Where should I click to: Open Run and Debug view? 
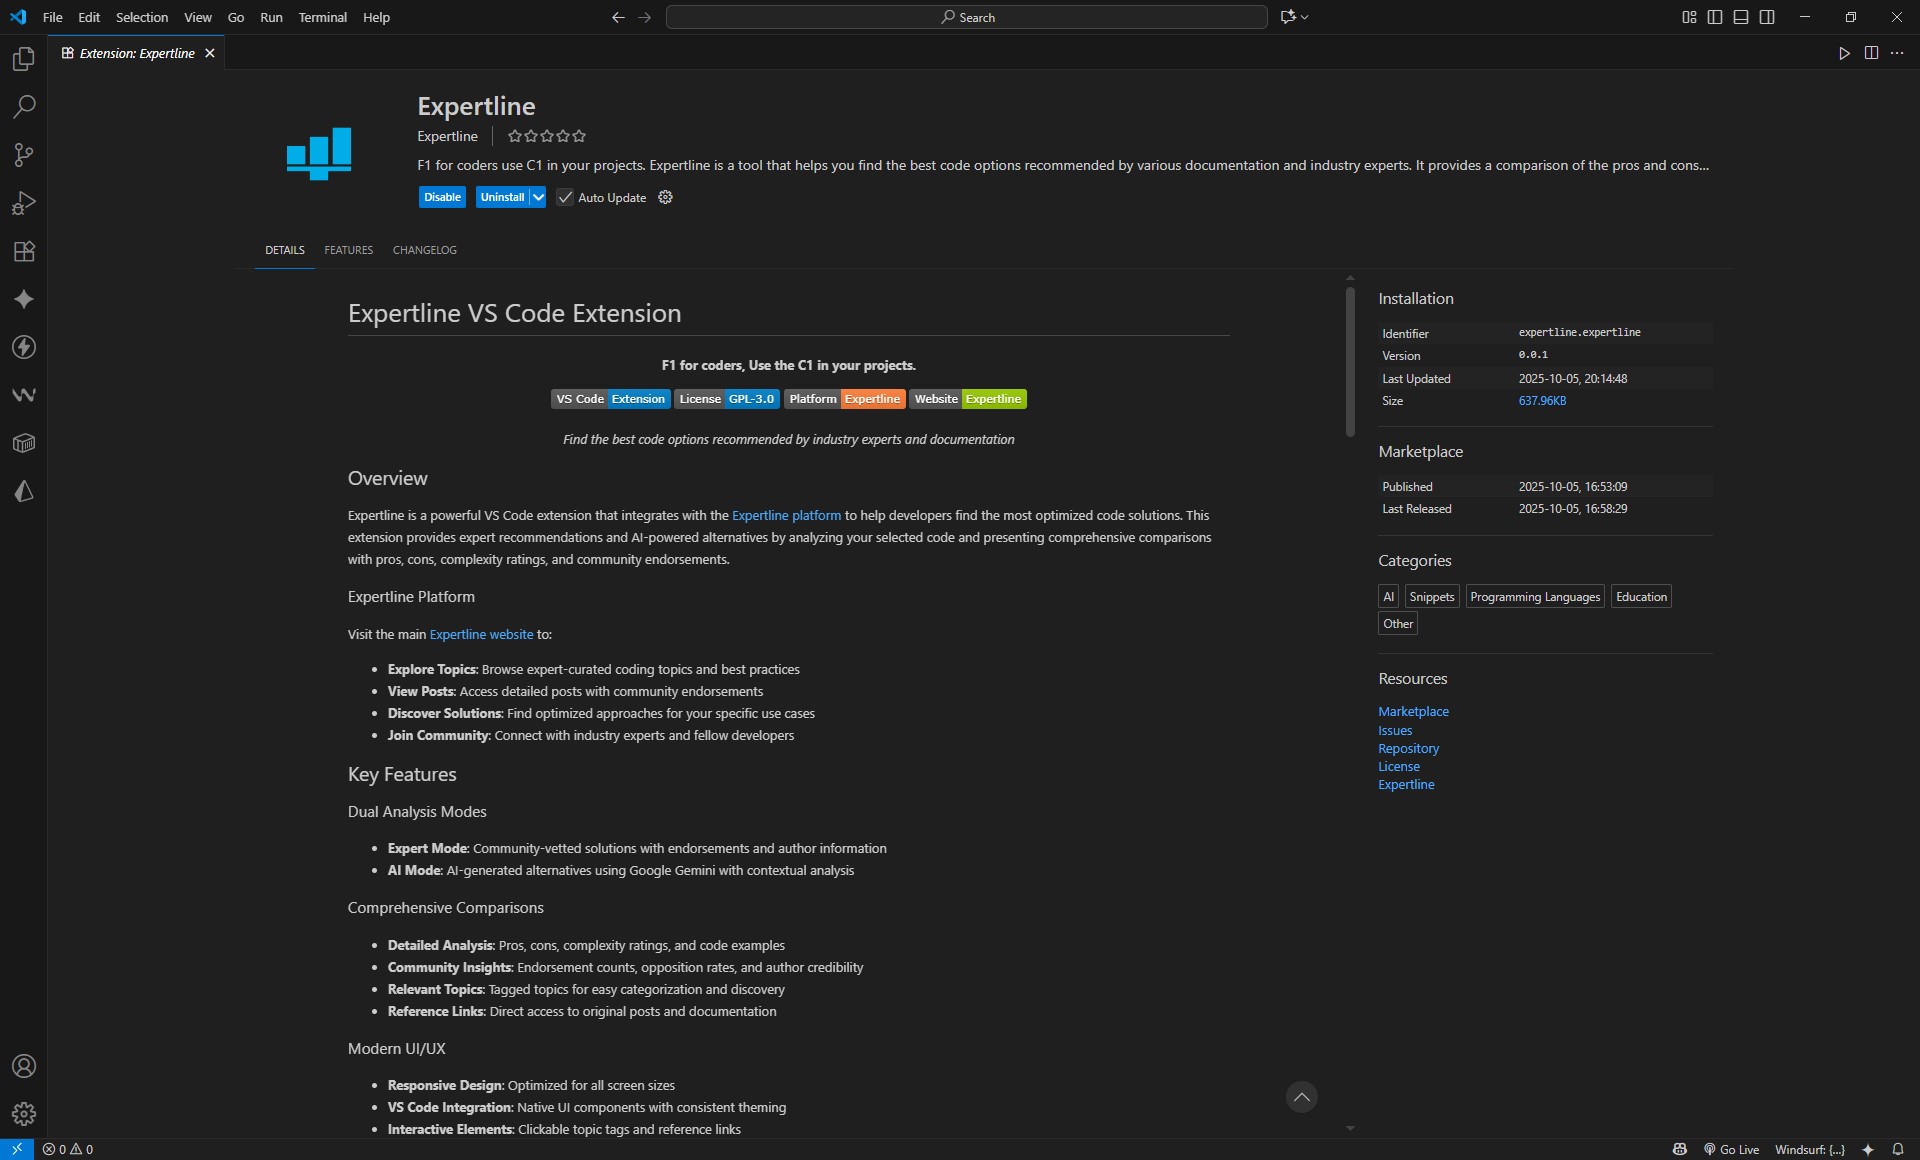[x=24, y=203]
